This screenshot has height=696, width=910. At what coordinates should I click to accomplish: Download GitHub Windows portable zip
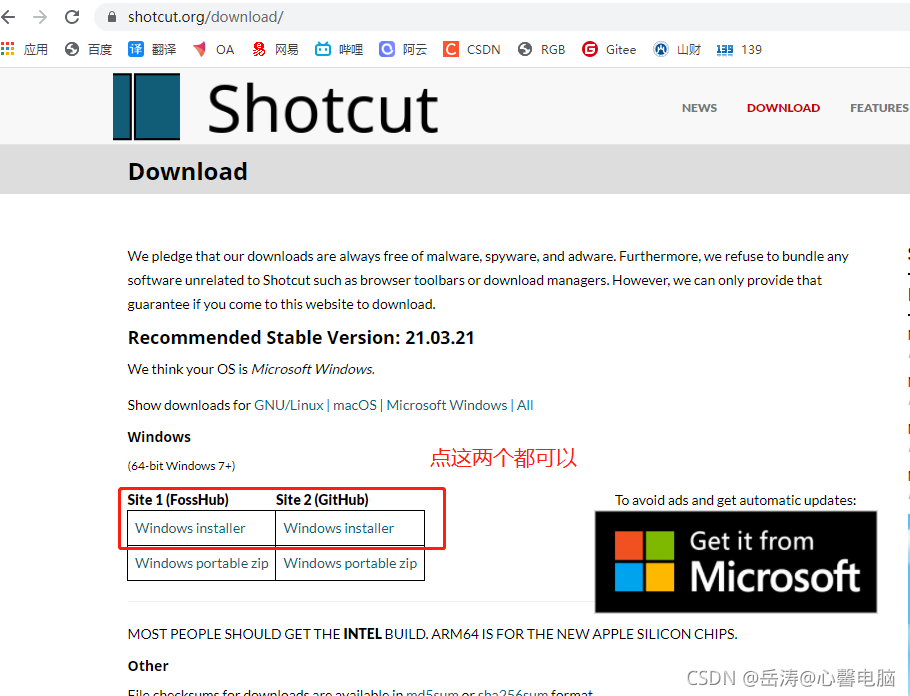pyautogui.click(x=350, y=563)
